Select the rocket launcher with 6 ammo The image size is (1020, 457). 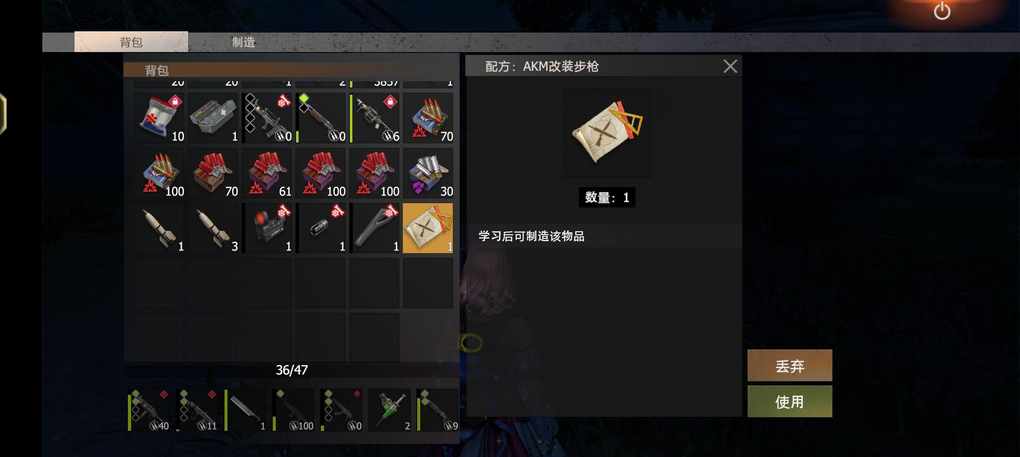pos(374,118)
